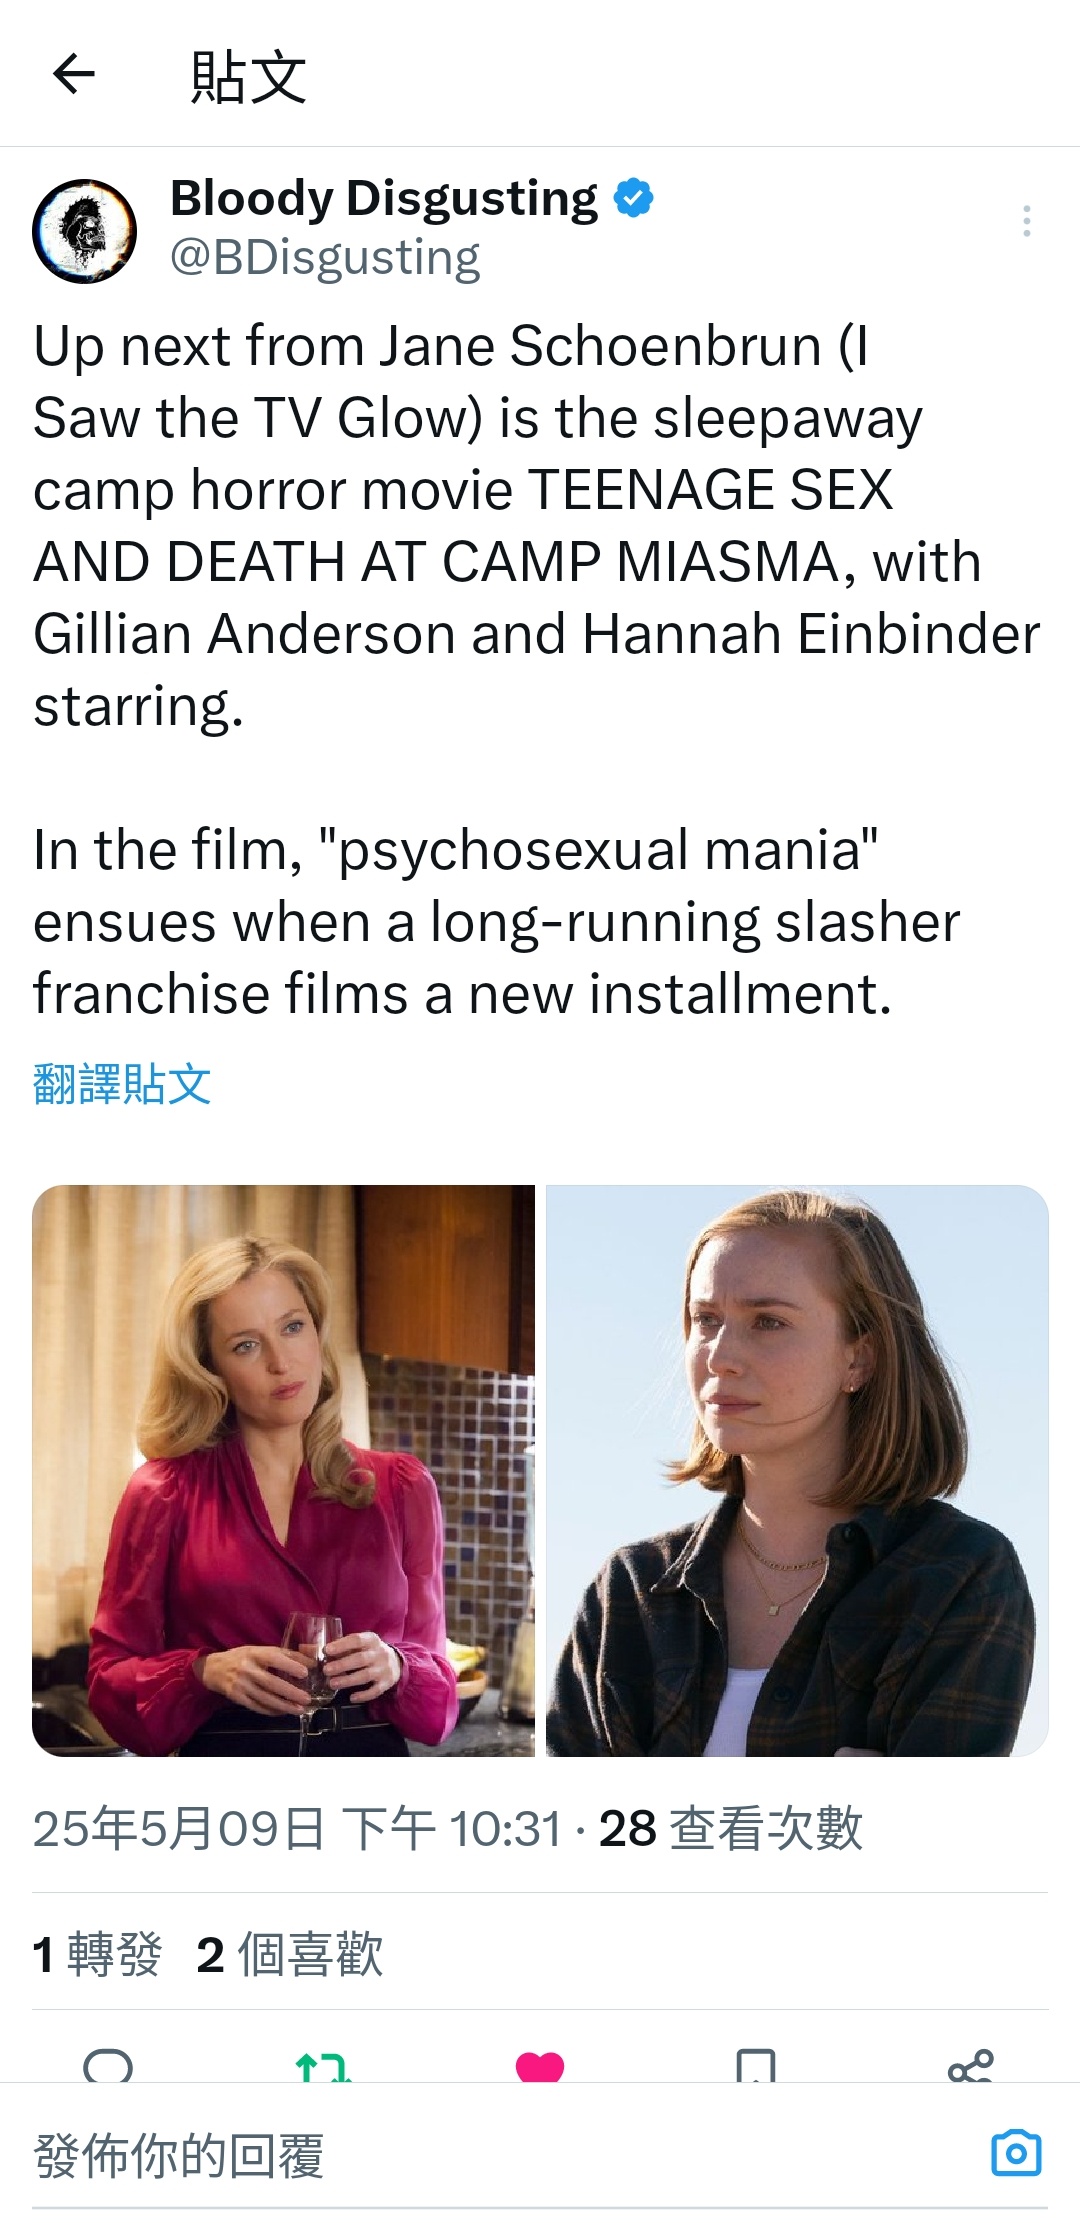
Task: View the 28 查看次數 view count
Action: (731, 1829)
